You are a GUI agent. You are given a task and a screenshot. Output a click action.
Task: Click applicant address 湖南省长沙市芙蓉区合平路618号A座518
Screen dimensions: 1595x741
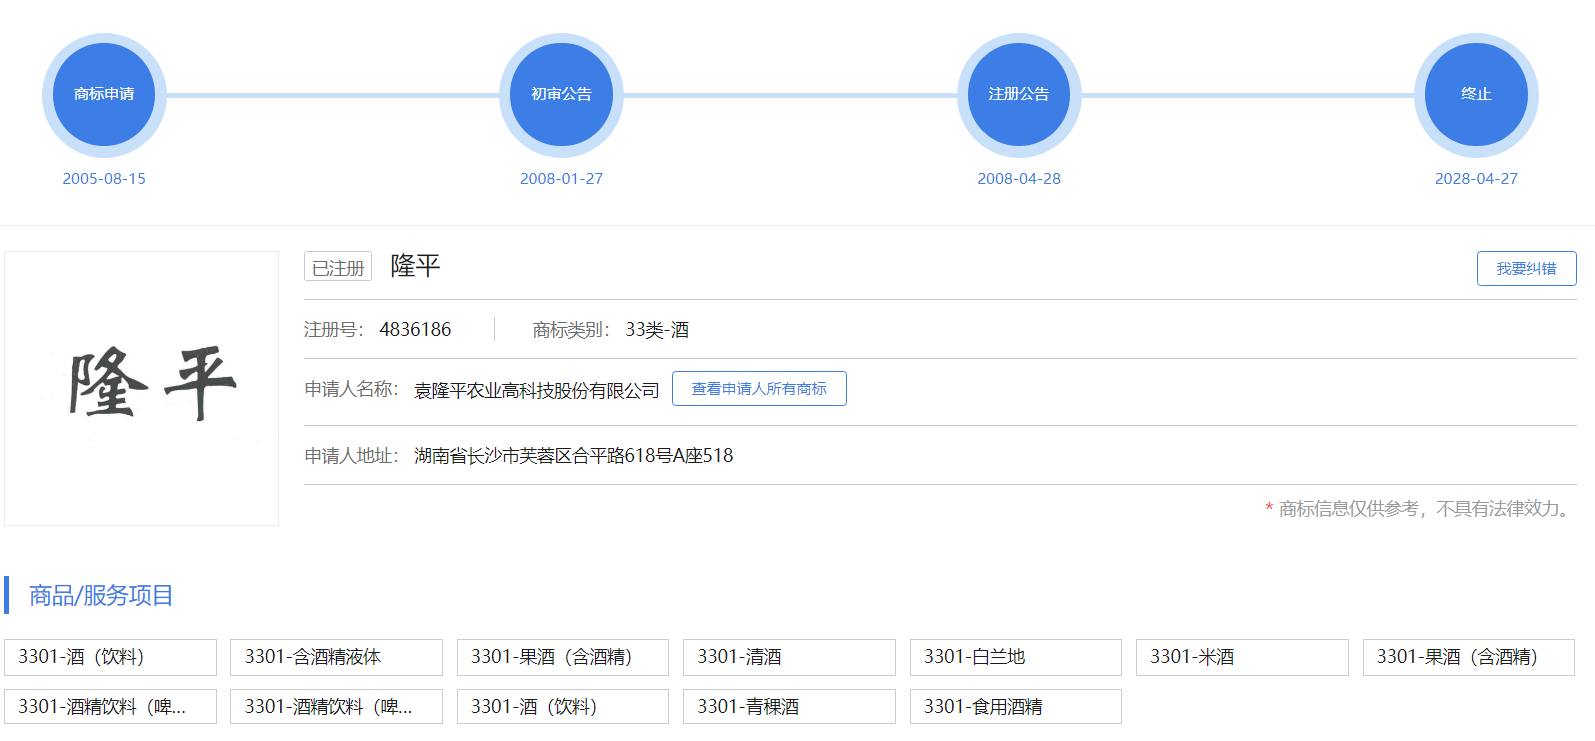point(573,456)
